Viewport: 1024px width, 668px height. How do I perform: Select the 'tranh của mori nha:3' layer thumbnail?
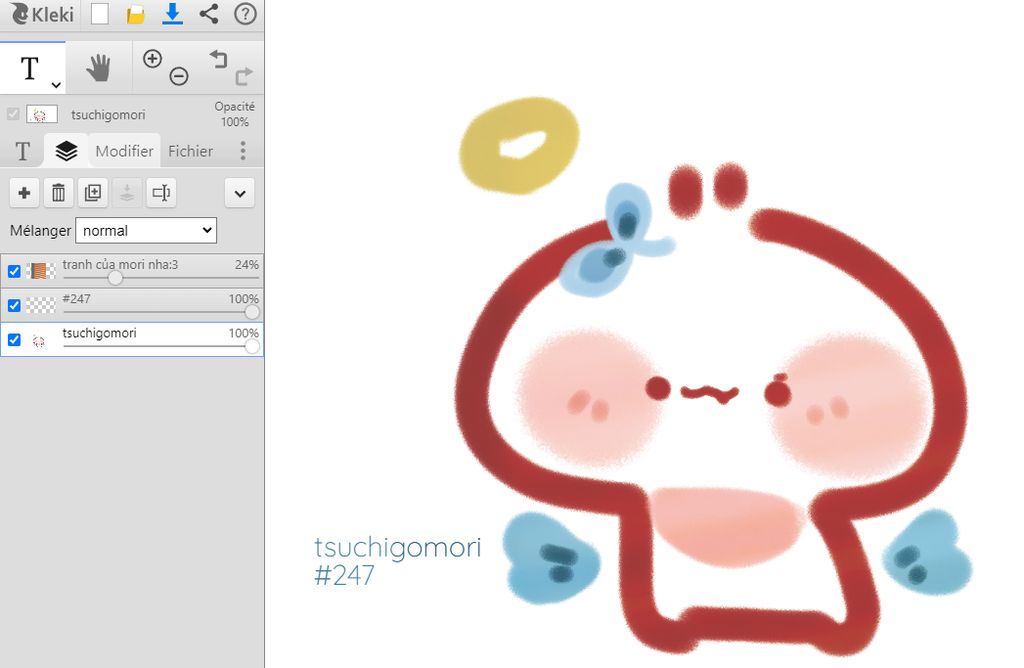[x=40, y=271]
